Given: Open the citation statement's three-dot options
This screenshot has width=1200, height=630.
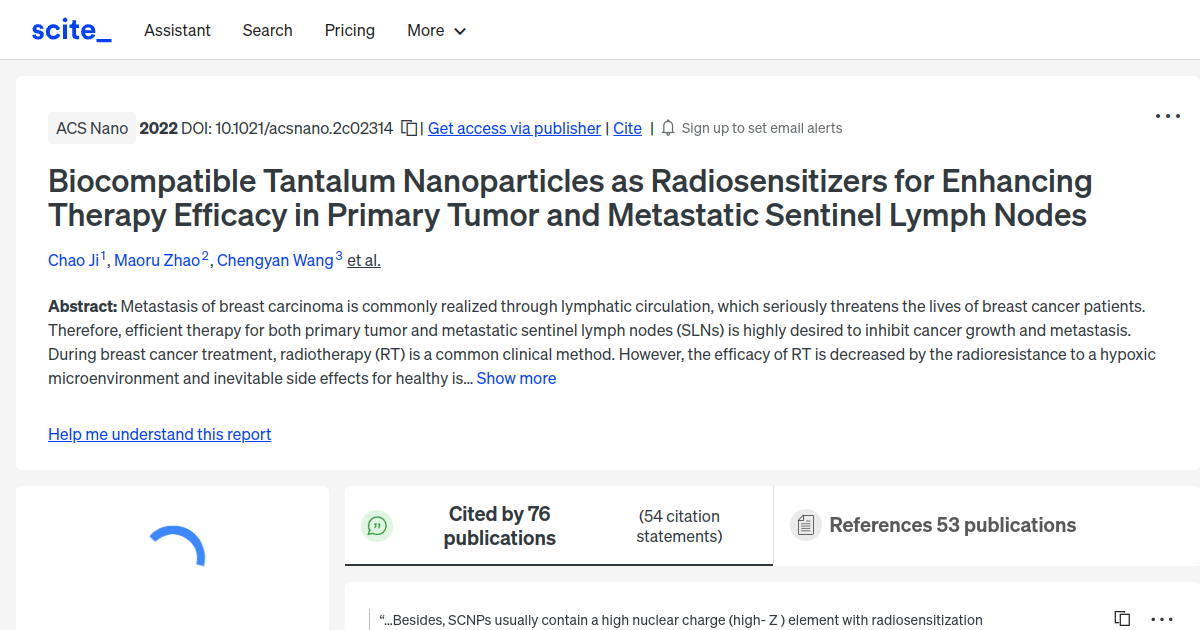Looking at the screenshot, I should tap(1162, 619).
